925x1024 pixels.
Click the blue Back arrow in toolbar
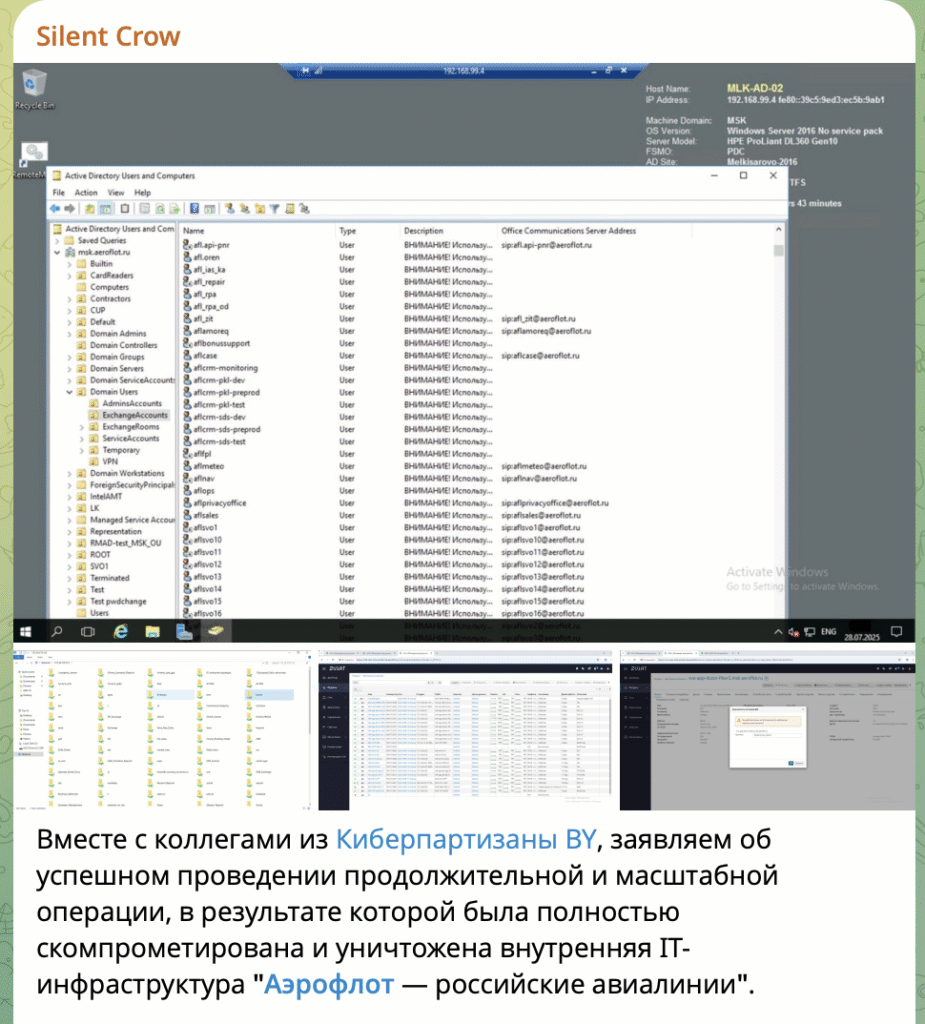pos(55,208)
